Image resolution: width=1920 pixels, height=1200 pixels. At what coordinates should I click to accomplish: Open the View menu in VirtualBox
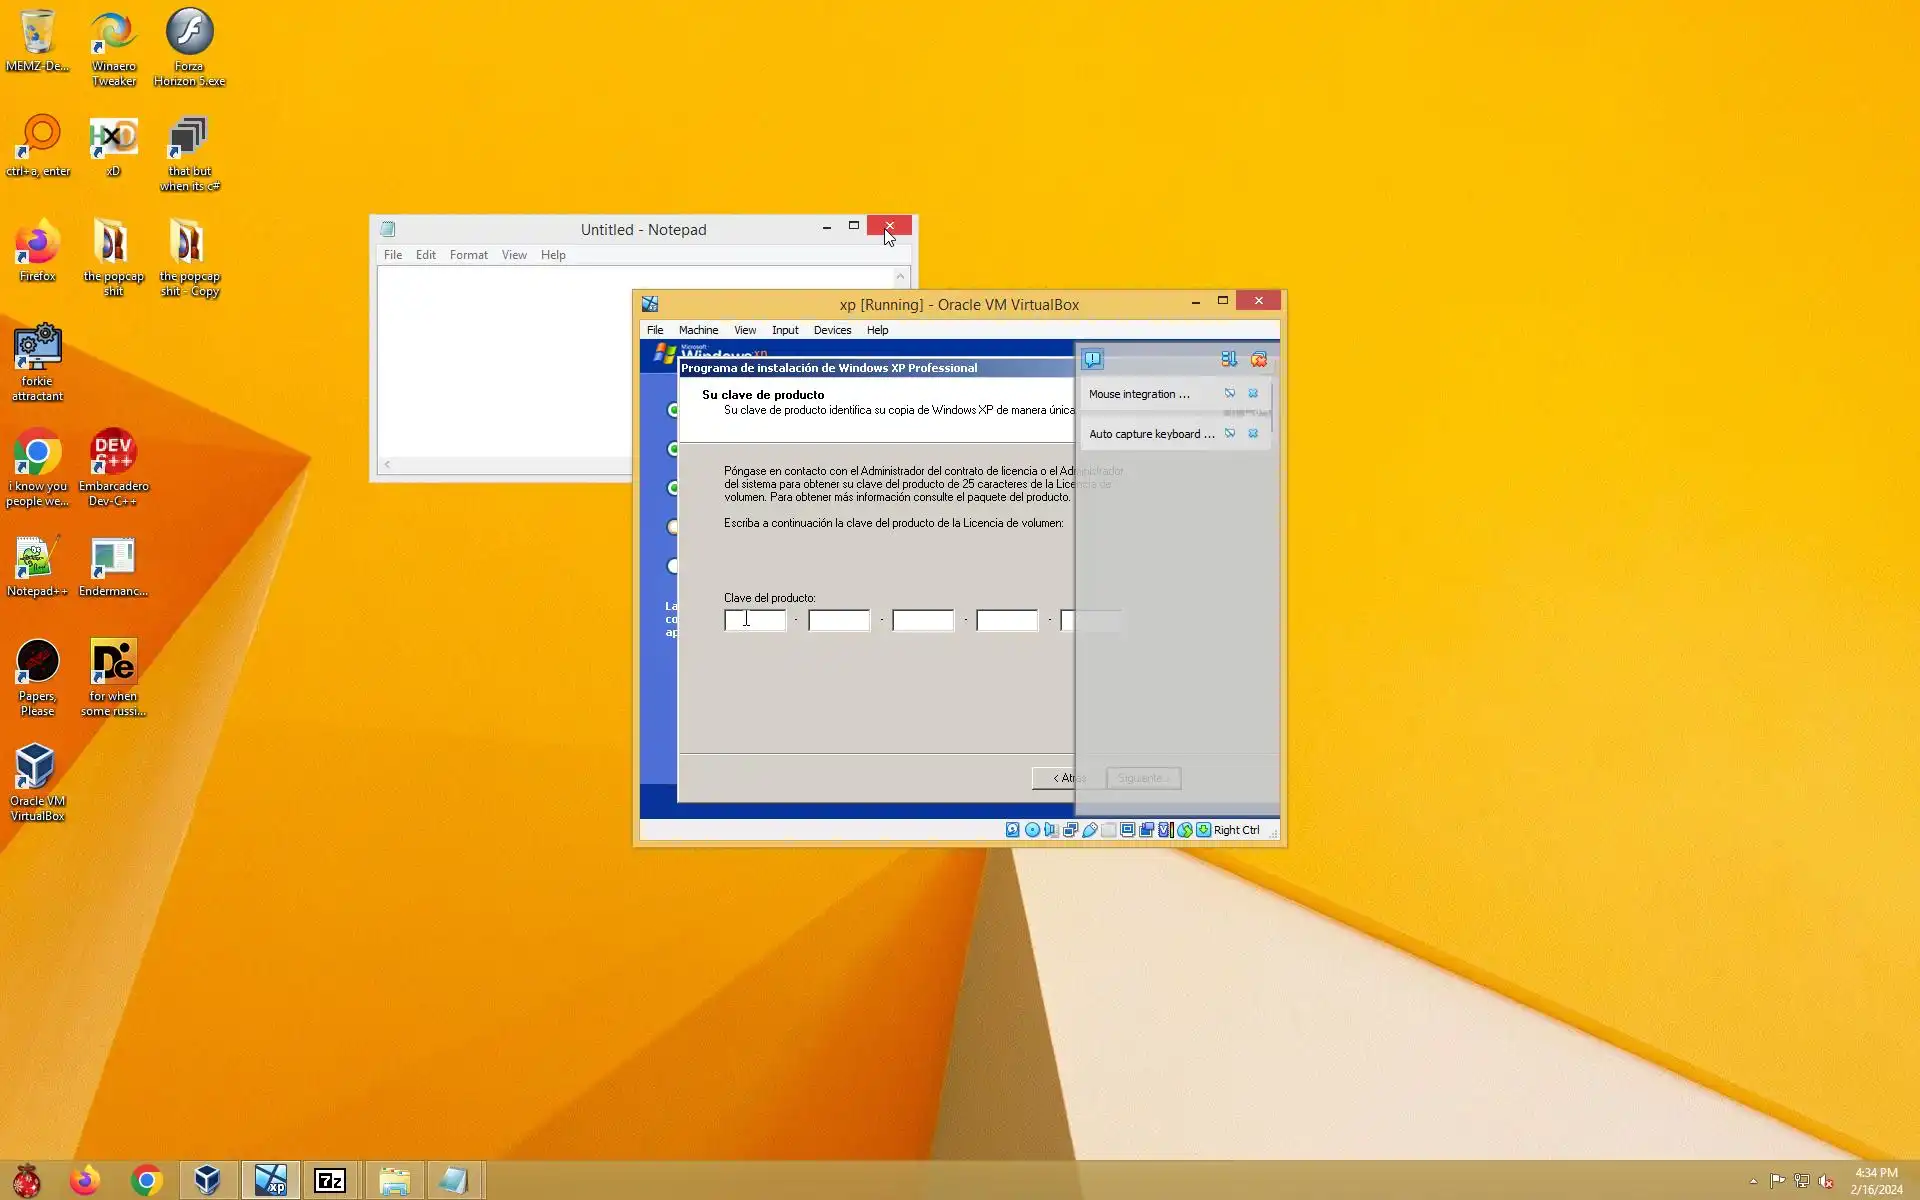(745, 330)
